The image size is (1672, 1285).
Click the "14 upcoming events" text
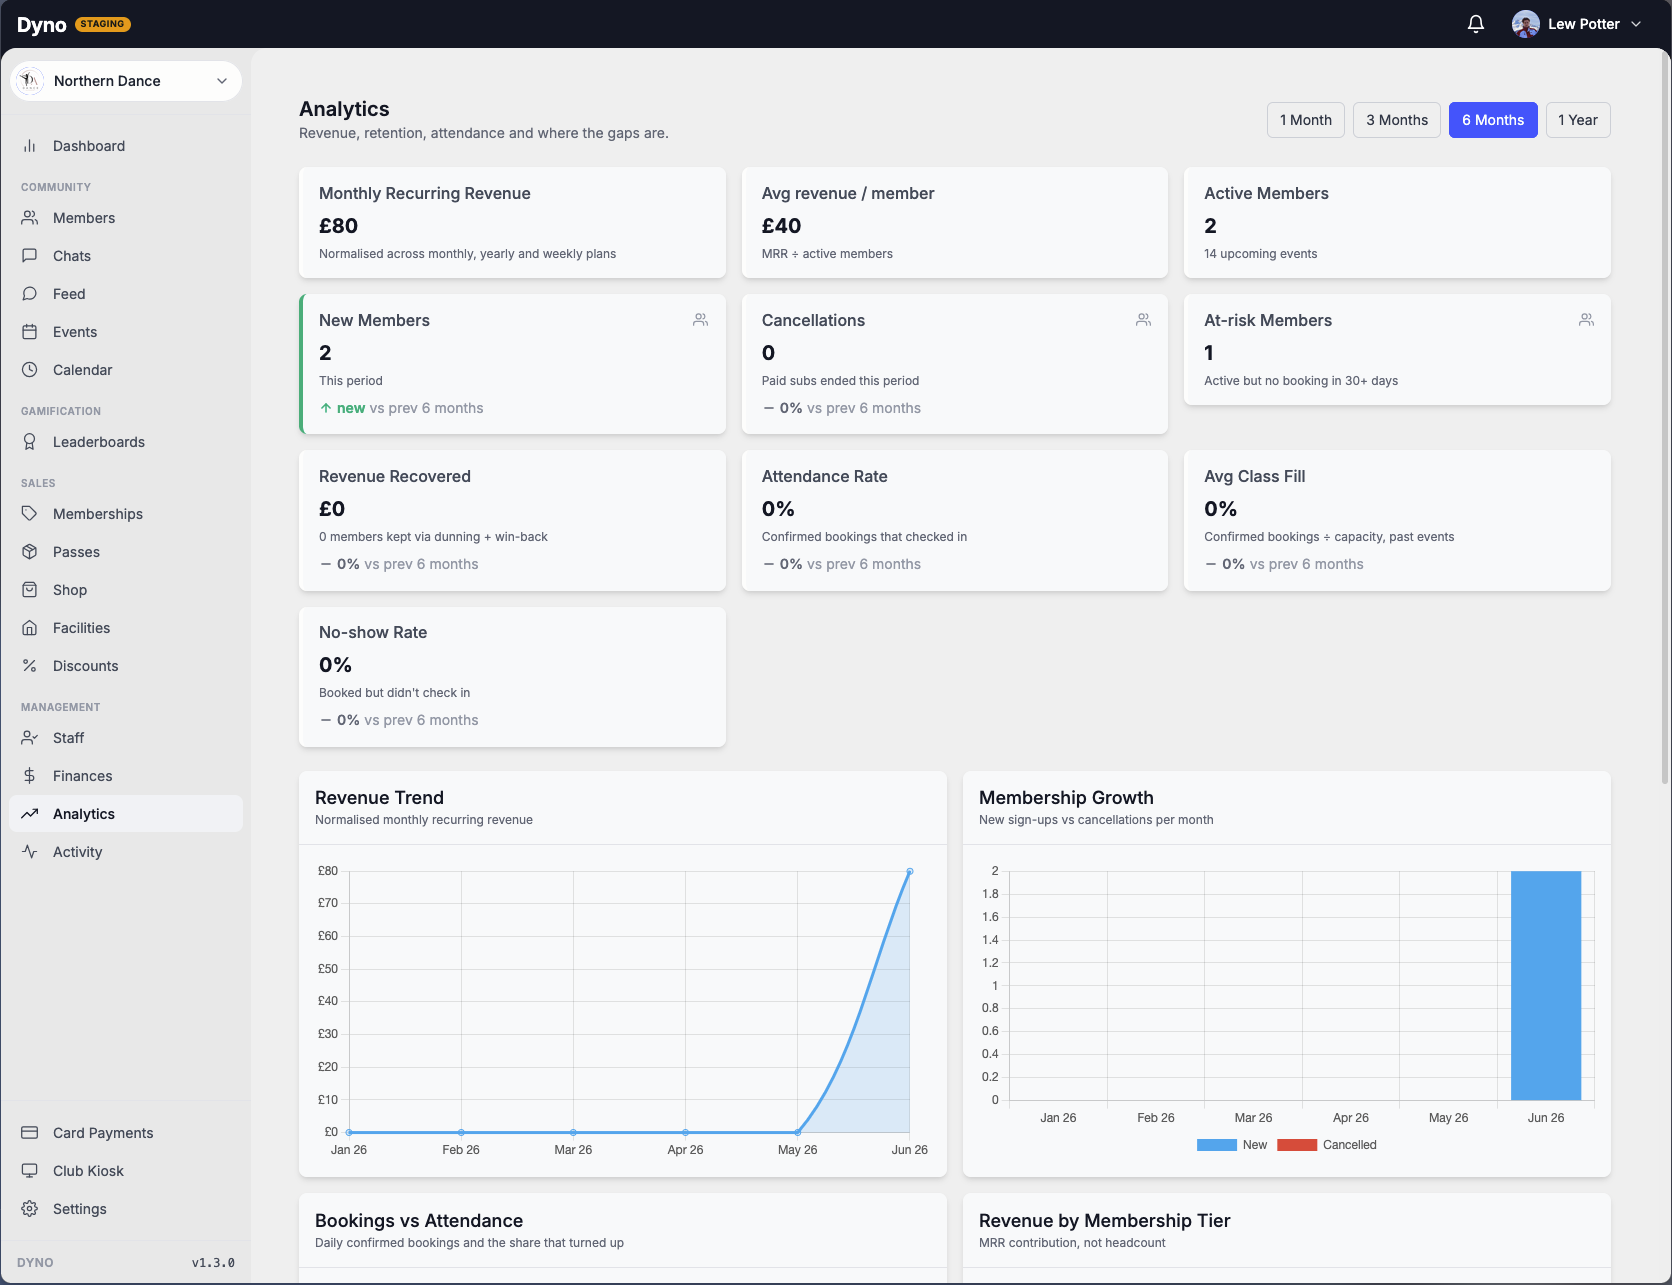click(x=1260, y=254)
